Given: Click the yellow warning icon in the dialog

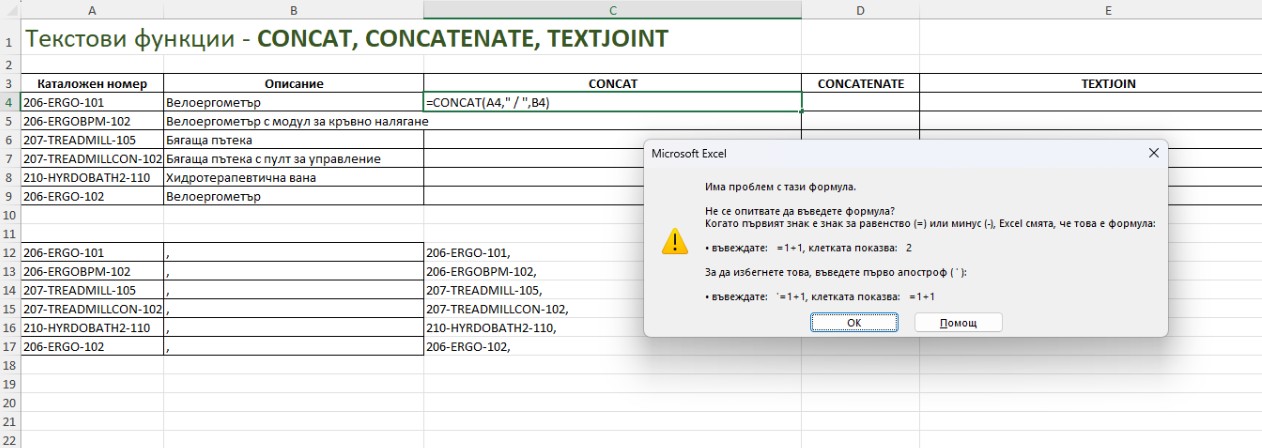Looking at the screenshot, I should click(x=676, y=241).
